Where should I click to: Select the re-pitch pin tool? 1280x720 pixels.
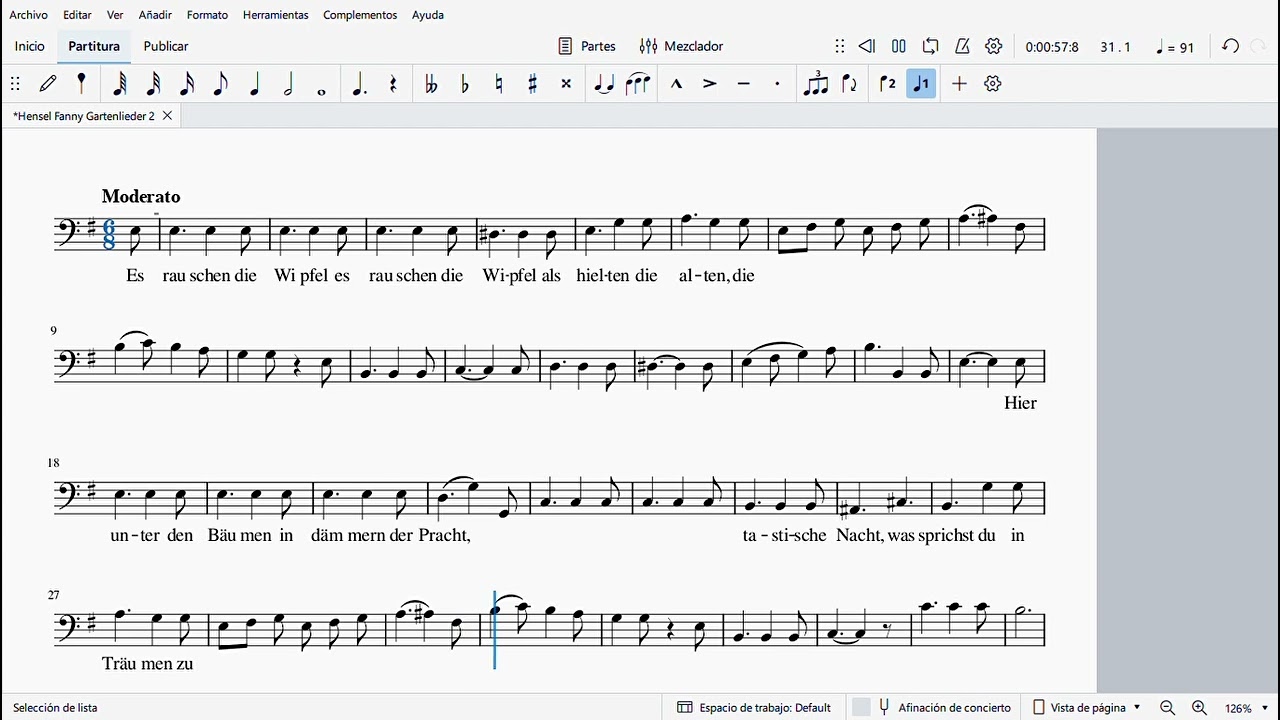click(x=82, y=84)
